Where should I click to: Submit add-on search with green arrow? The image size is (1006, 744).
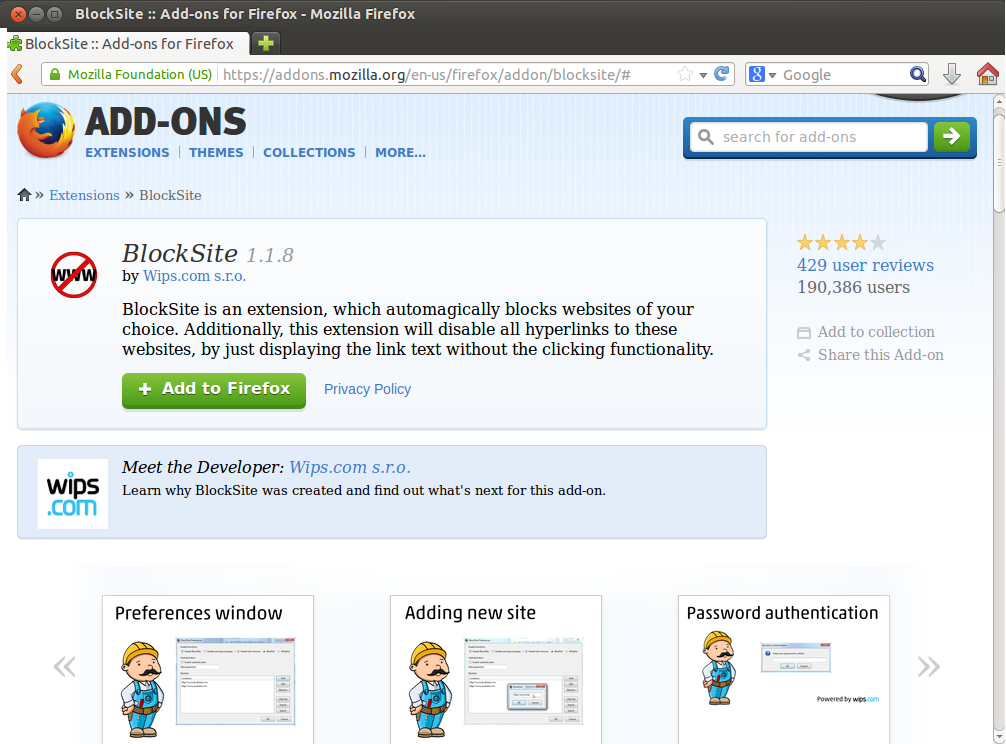pyautogui.click(x=951, y=137)
